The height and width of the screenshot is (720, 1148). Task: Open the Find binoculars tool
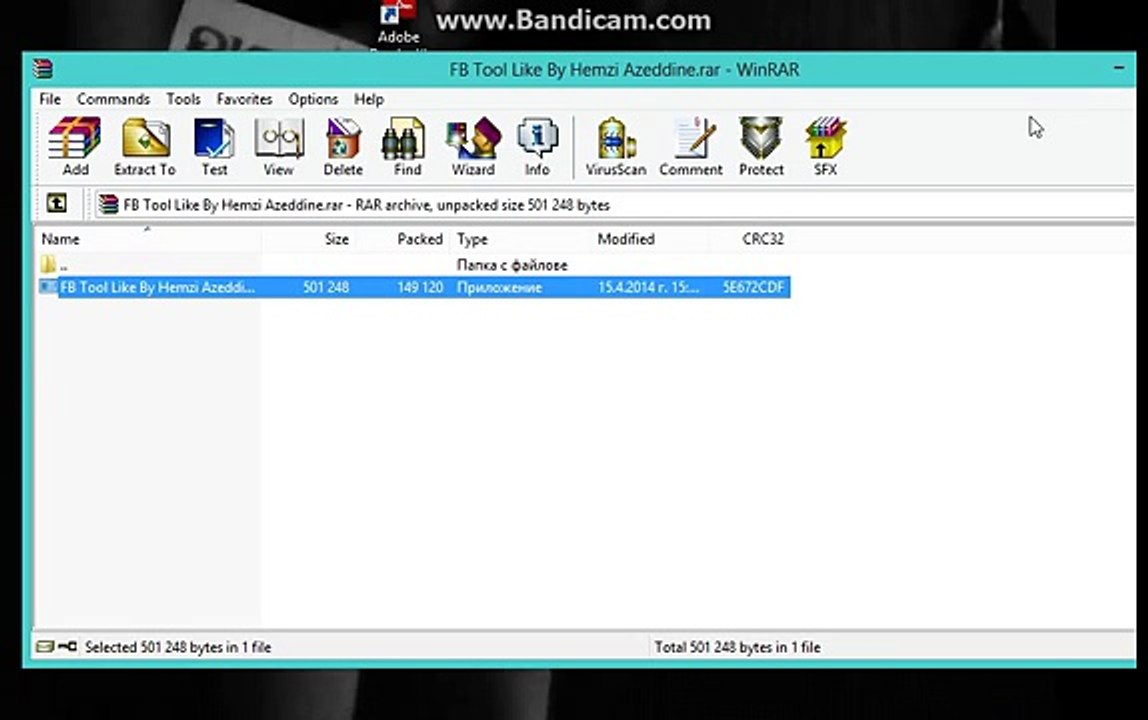coord(407,146)
